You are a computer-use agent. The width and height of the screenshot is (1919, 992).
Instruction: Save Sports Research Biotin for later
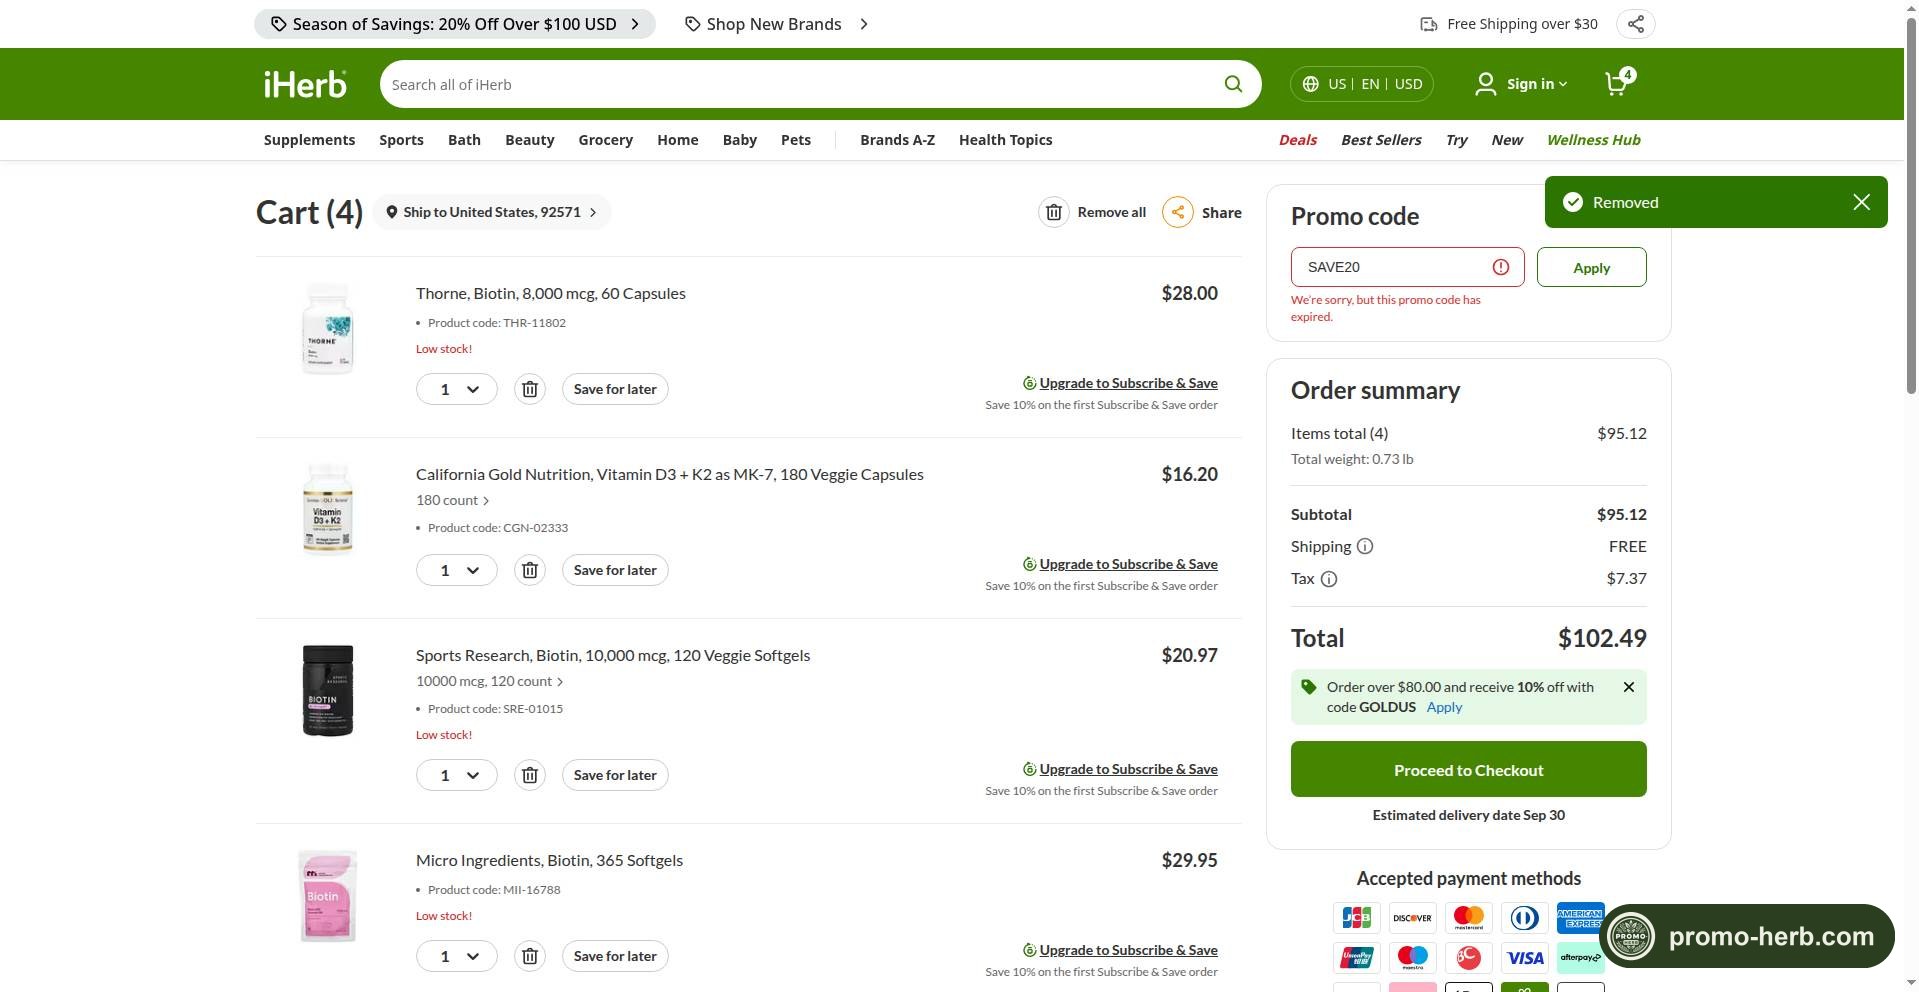click(x=615, y=775)
